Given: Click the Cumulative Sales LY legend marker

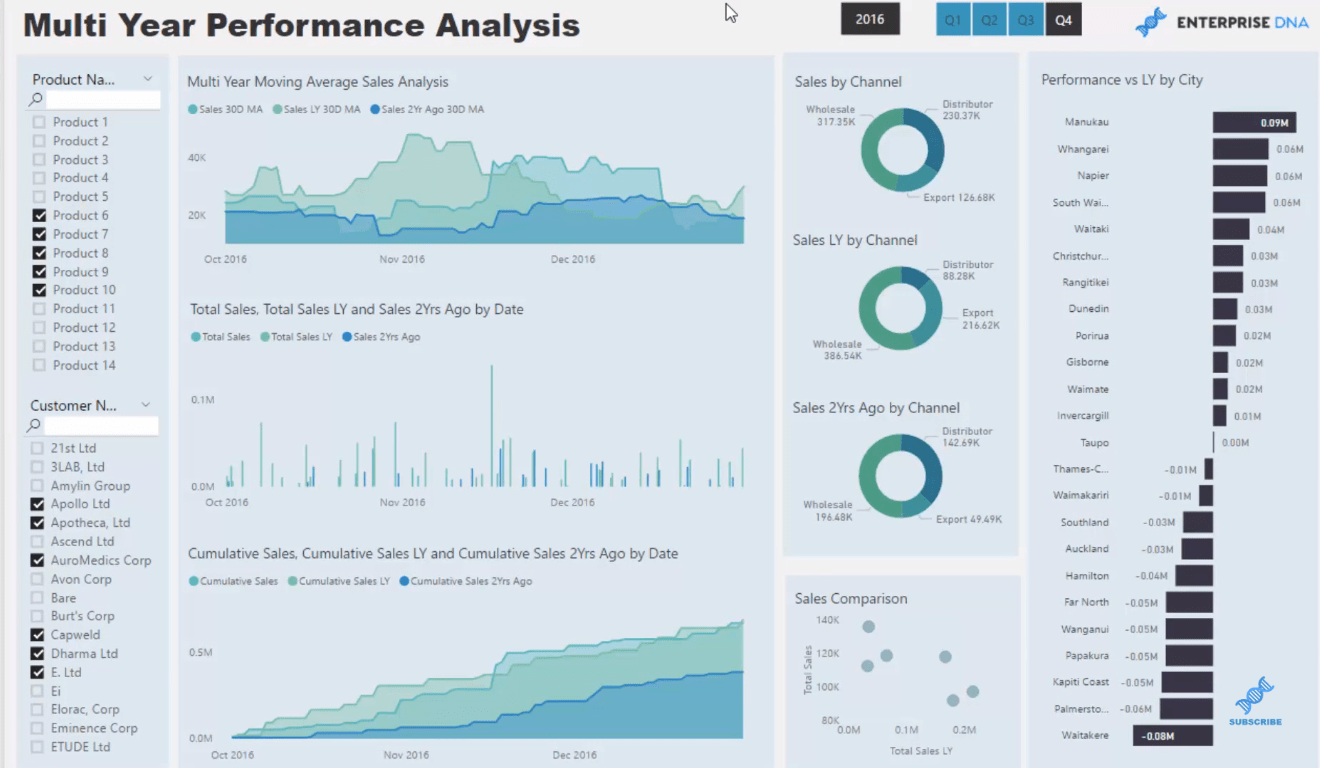Looking at the screenshot, I should [x=292, y=581].
